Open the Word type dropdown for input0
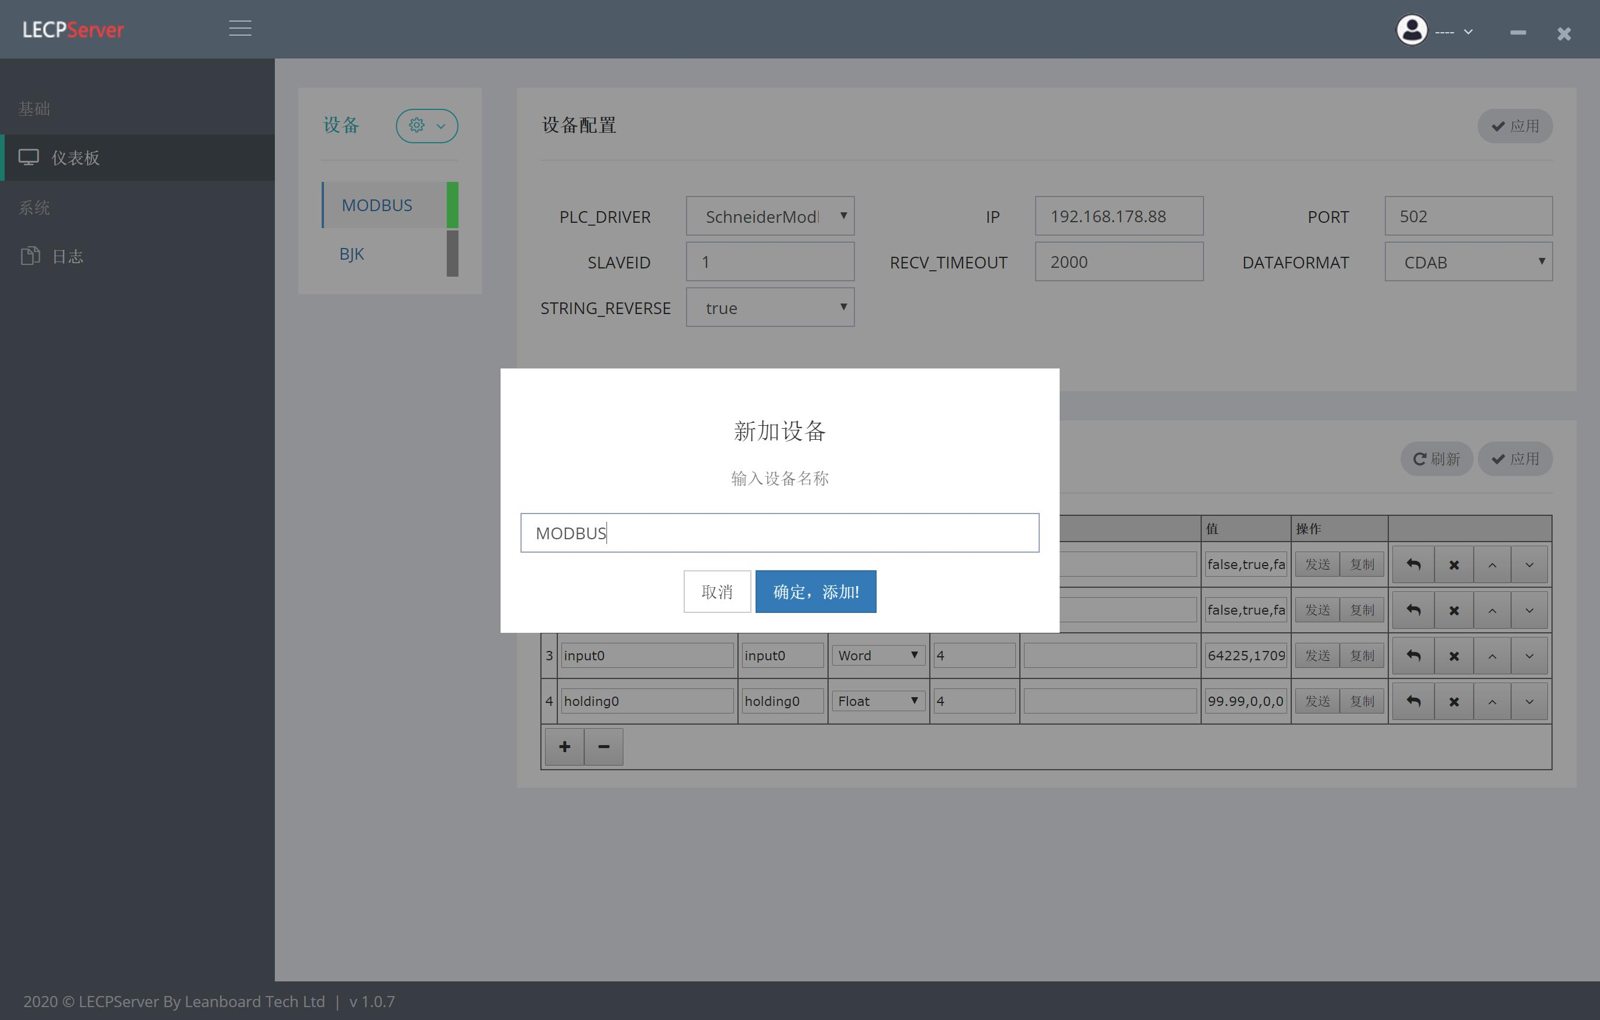This screenshot has height=1020, width=1600. (878, 656)
